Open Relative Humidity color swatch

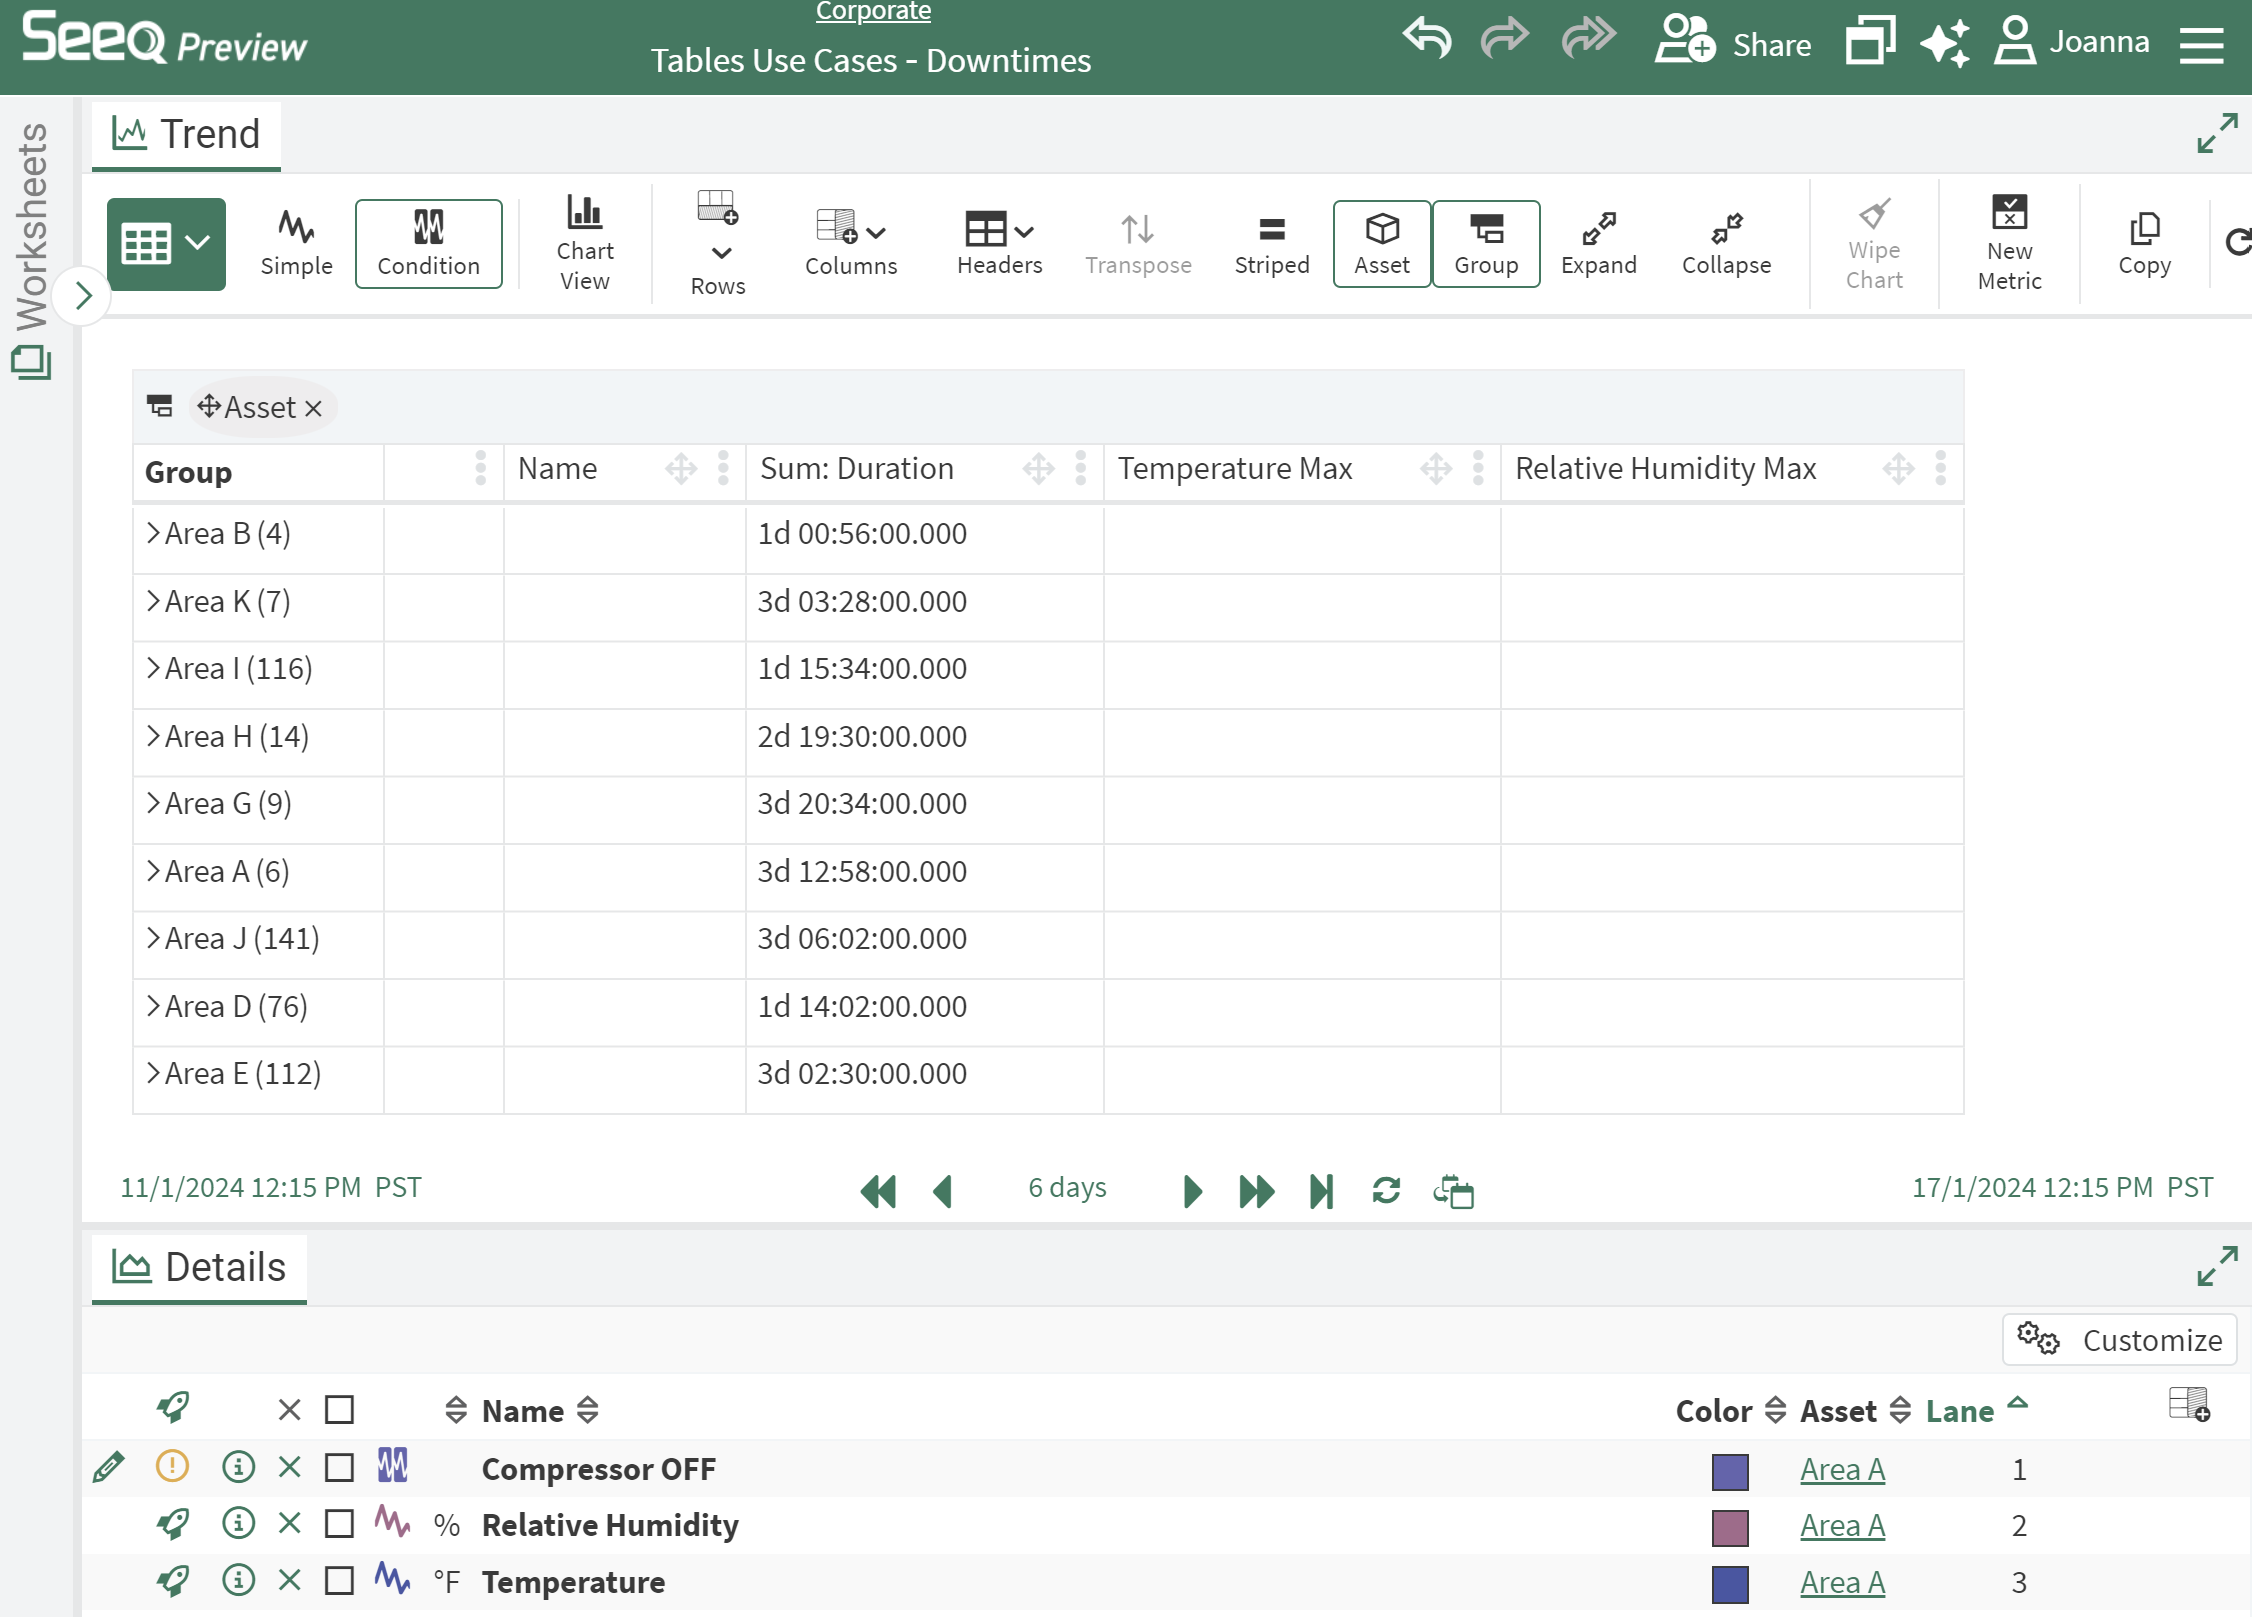[1730, 1527]
